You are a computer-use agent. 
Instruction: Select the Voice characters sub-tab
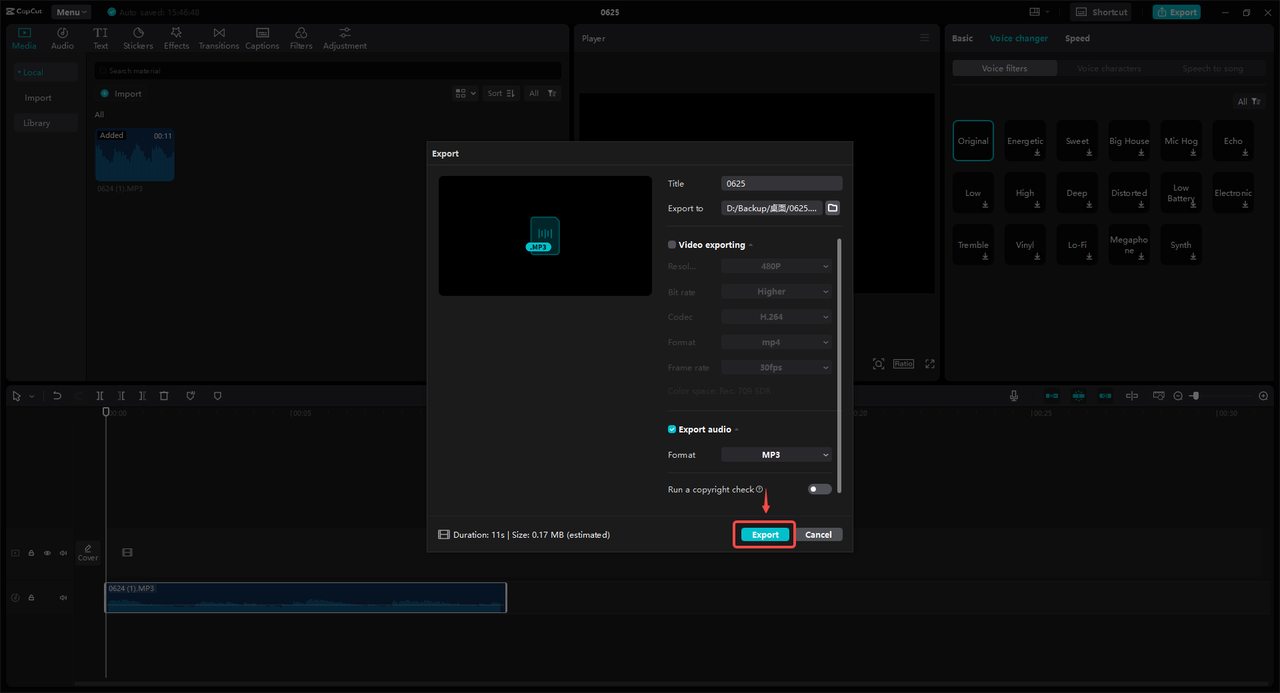tap(1109, 69)
